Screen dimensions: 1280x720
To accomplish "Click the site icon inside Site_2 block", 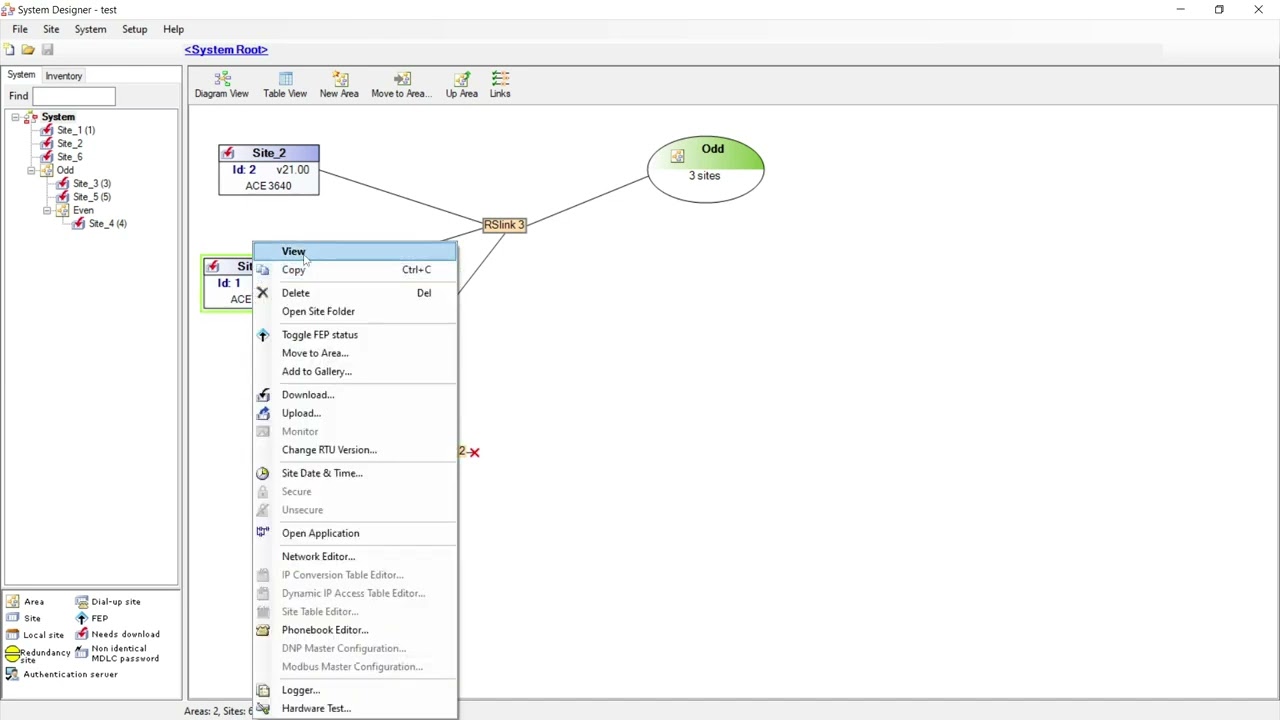I will pos(228,153).
